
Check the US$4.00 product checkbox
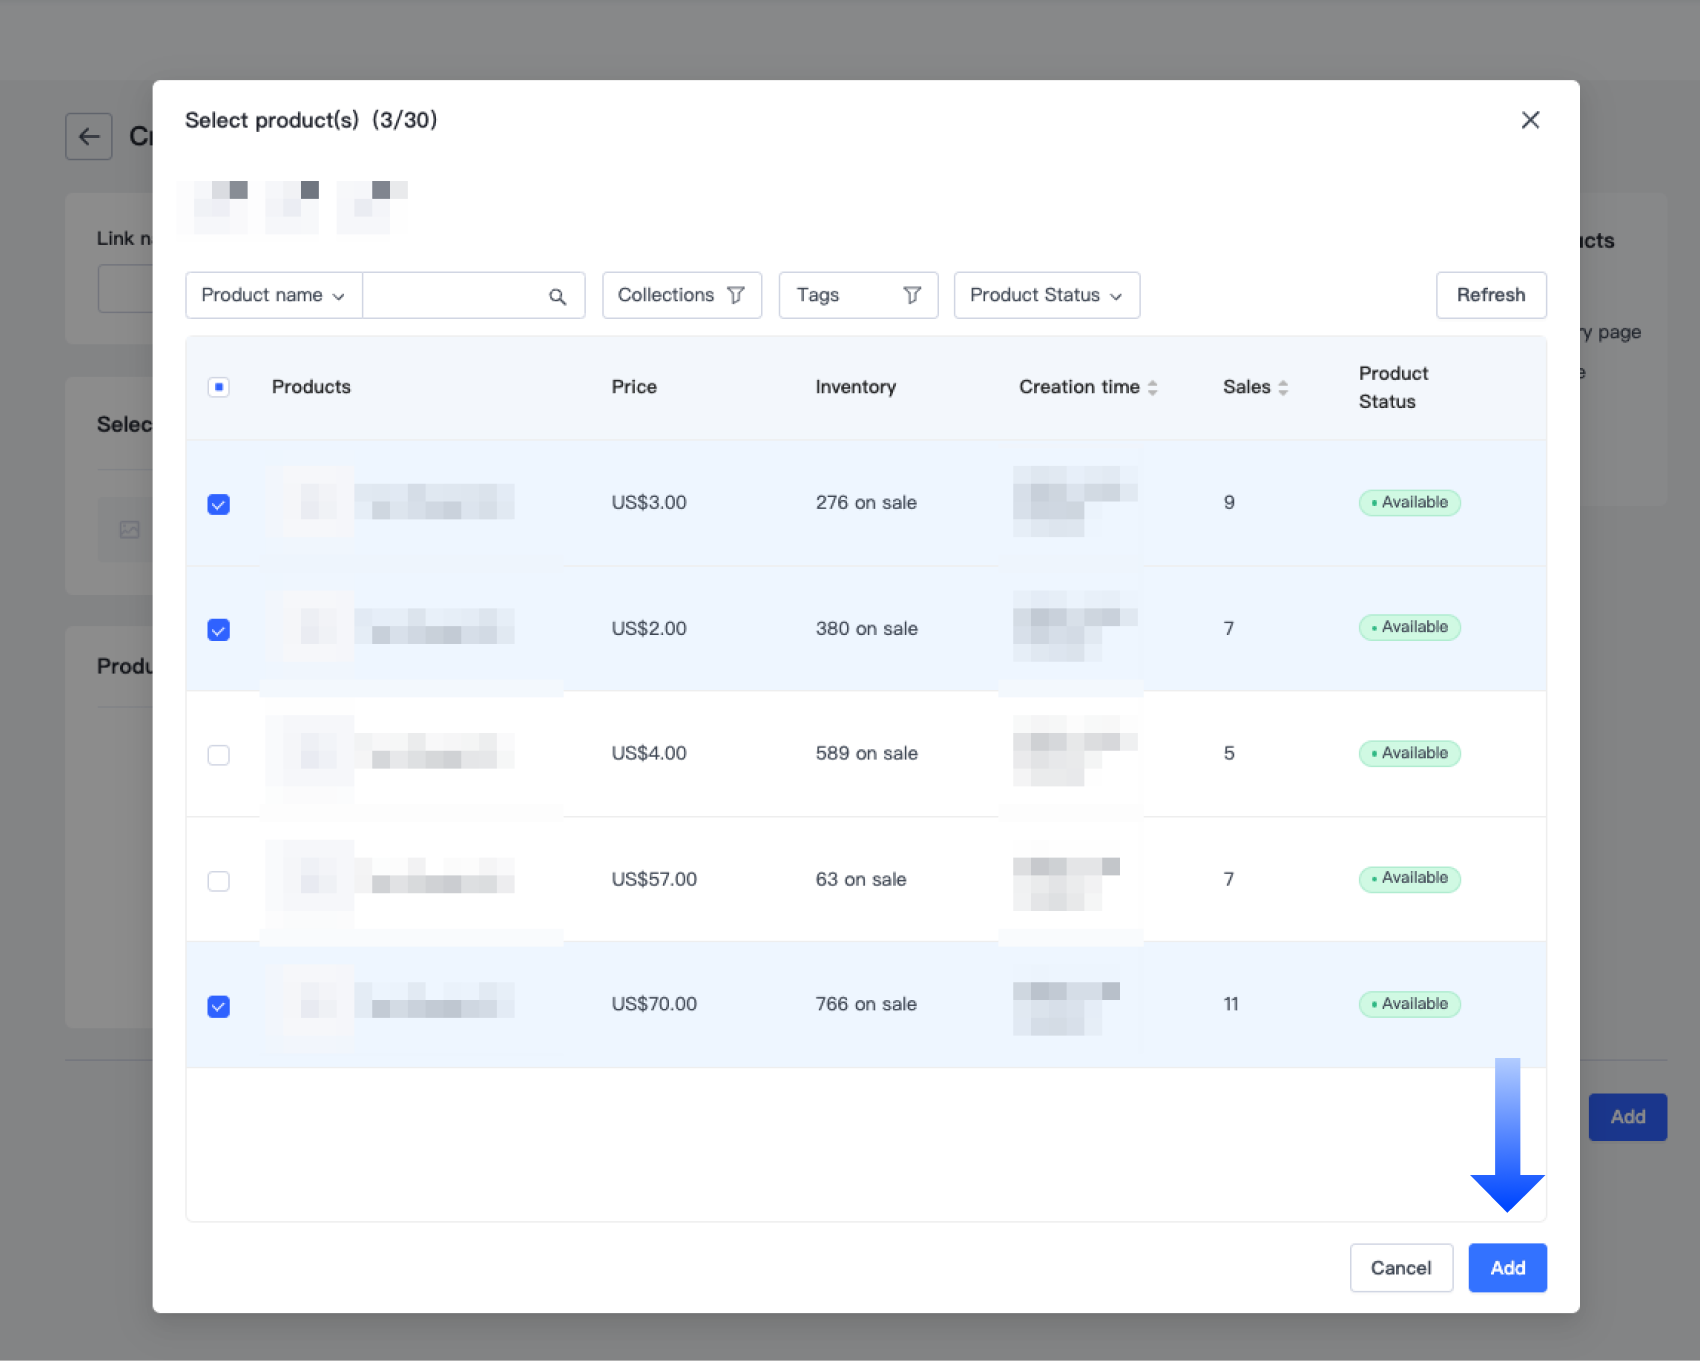pos(219,755)
